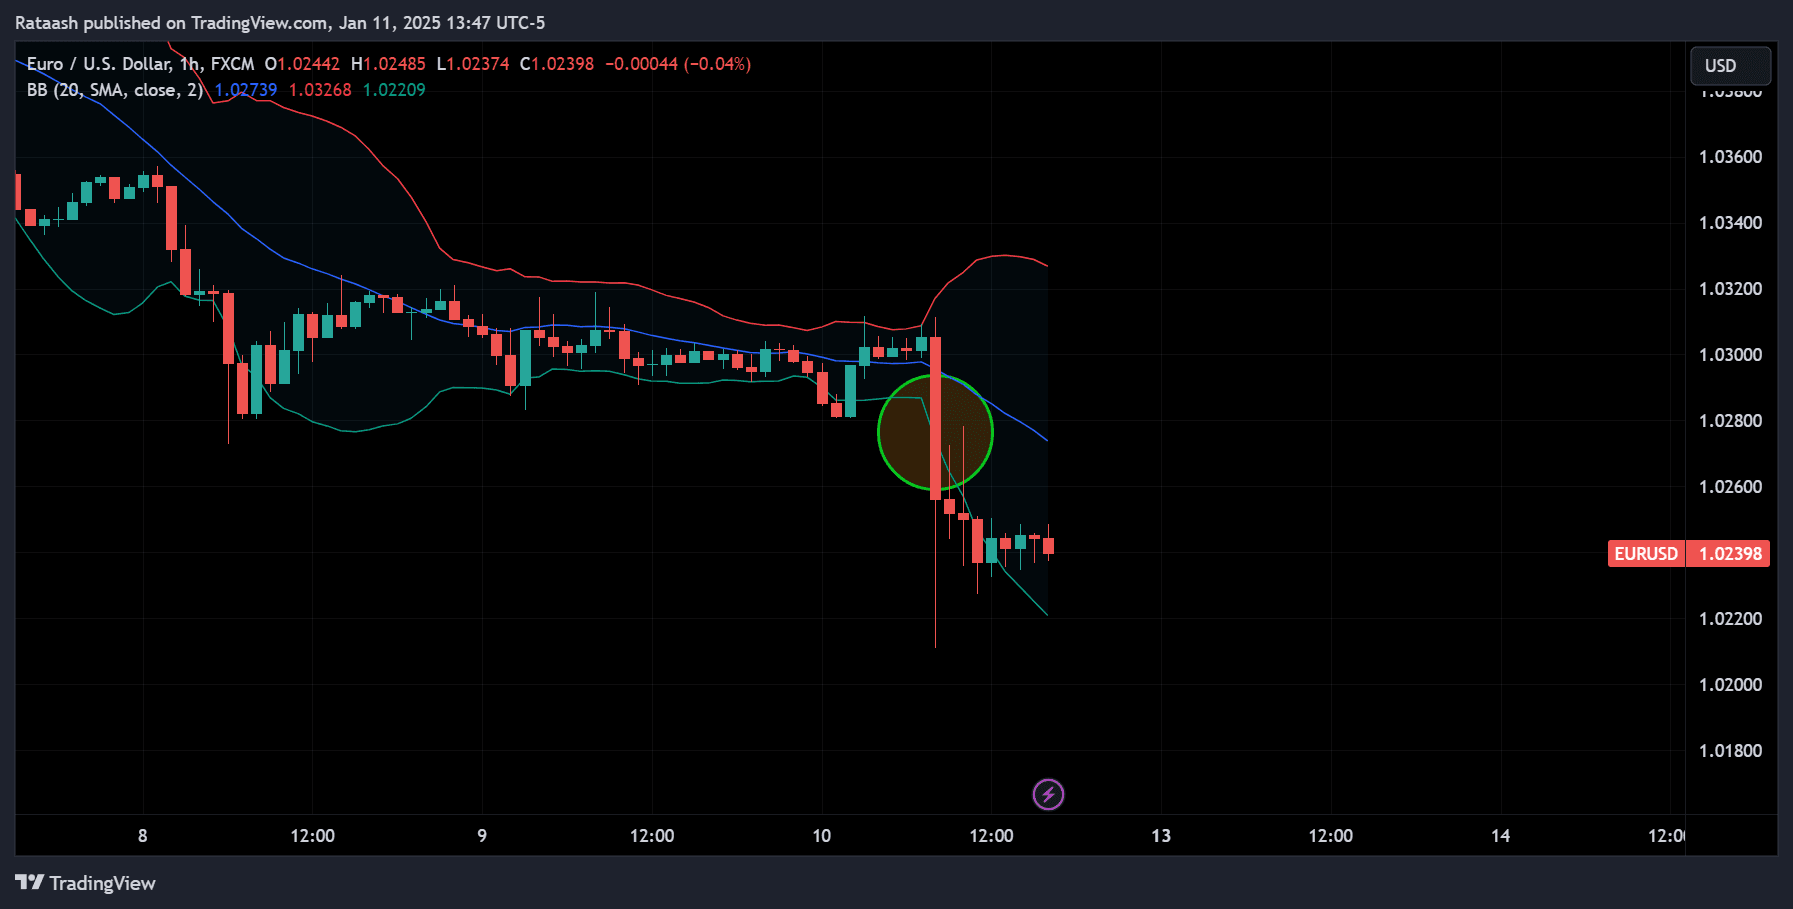
Task: Click the BB (20, SMA, close, 2) indicator label
Action: pos(115,90)
